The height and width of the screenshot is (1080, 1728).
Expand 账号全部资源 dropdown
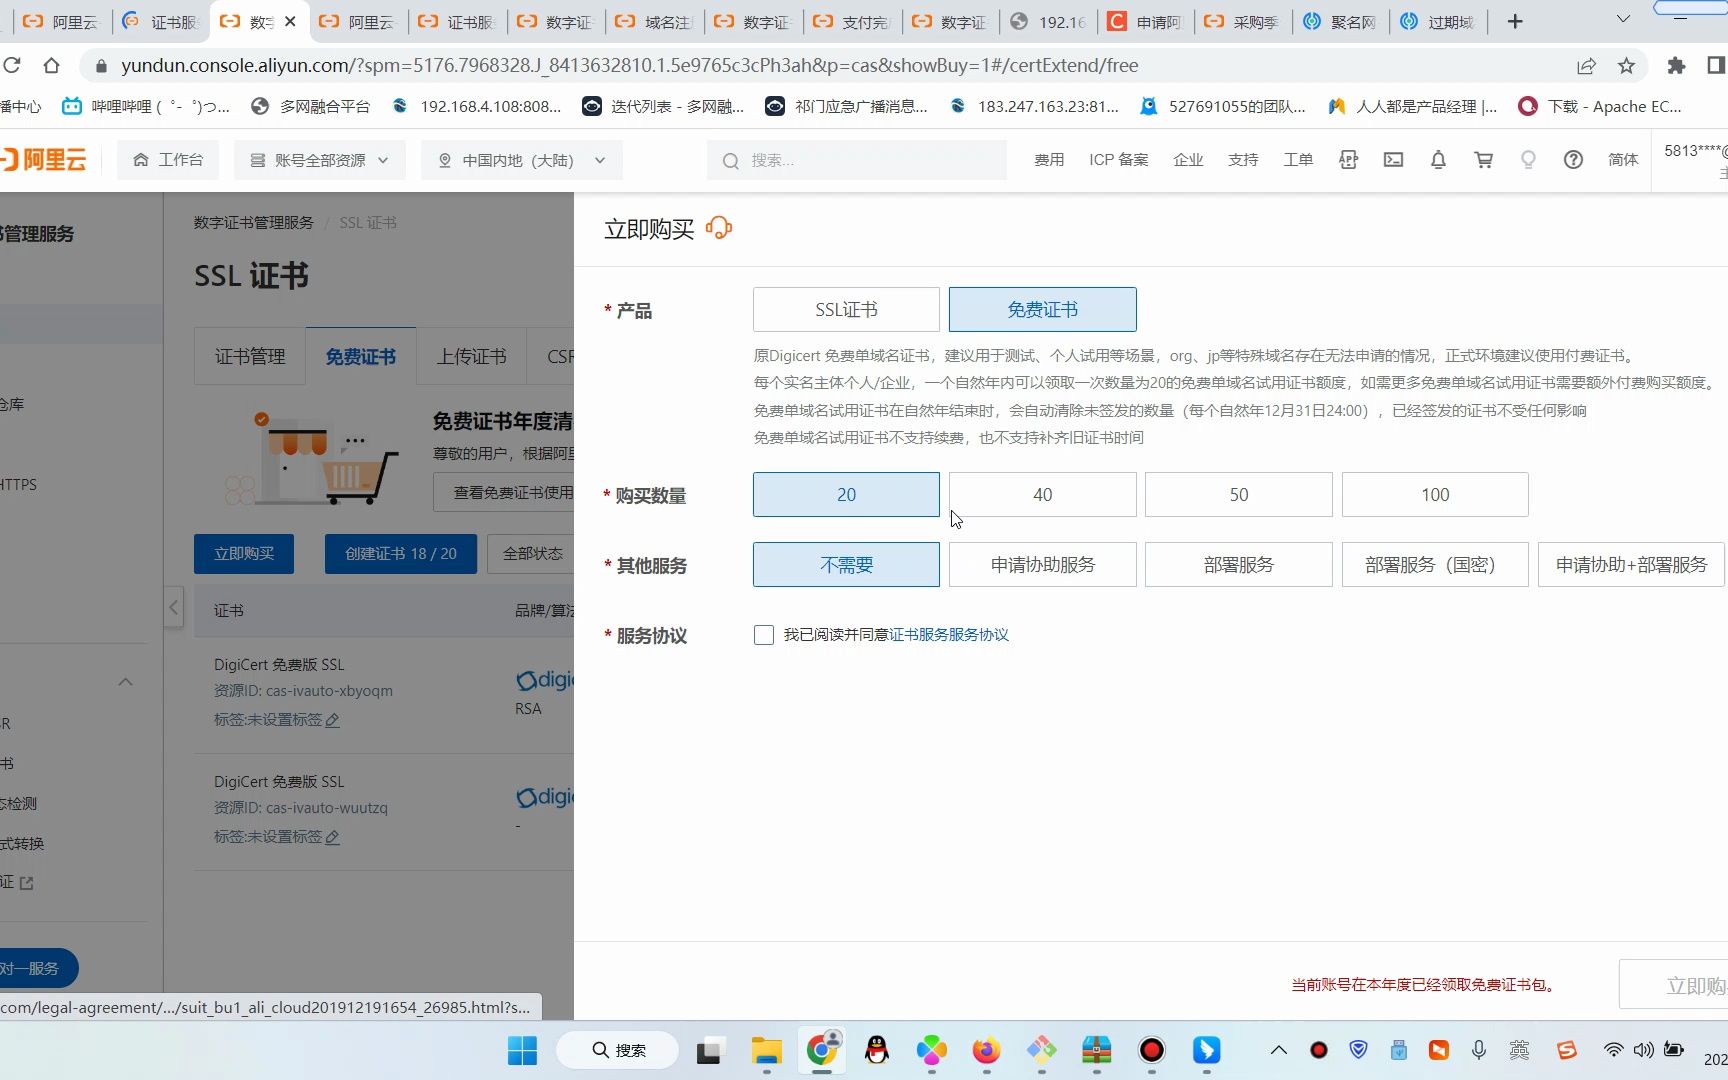click(x=319, y=160)
